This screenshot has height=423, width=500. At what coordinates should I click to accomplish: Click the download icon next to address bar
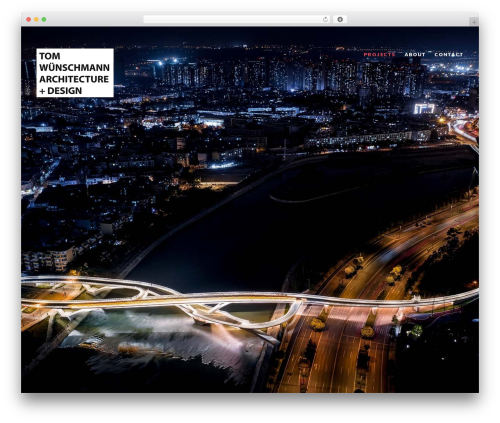[x=340, y=20]
